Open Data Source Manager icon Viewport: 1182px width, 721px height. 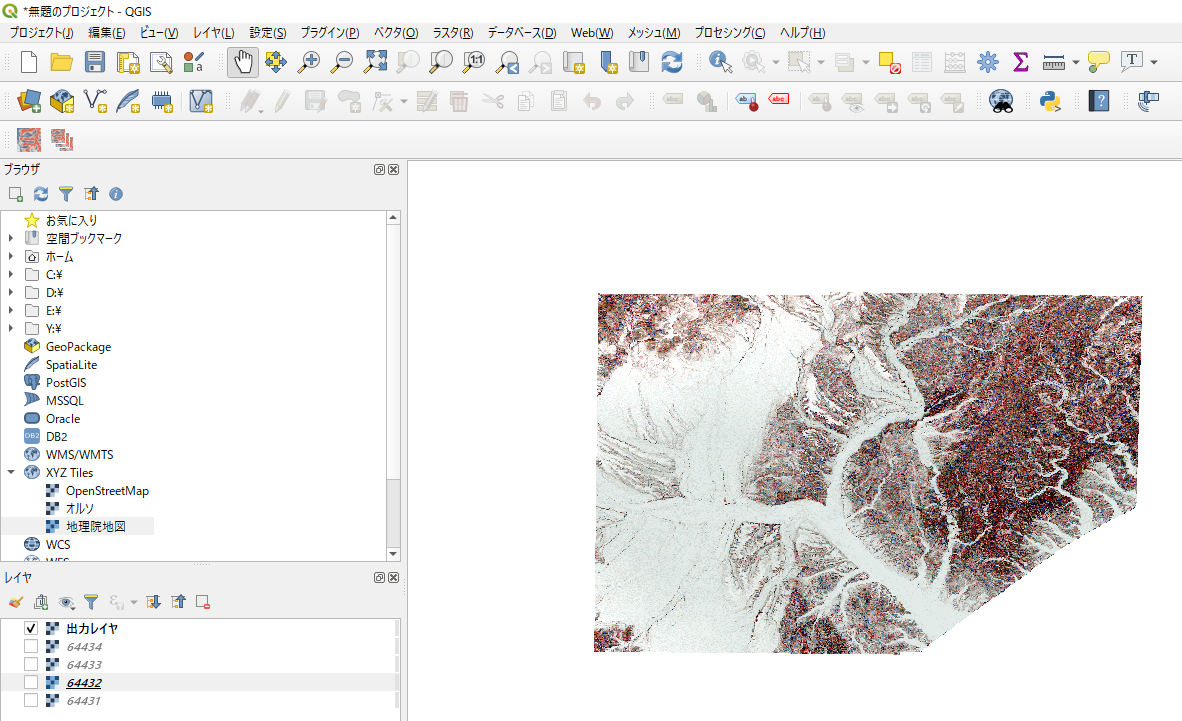(29, 101)
